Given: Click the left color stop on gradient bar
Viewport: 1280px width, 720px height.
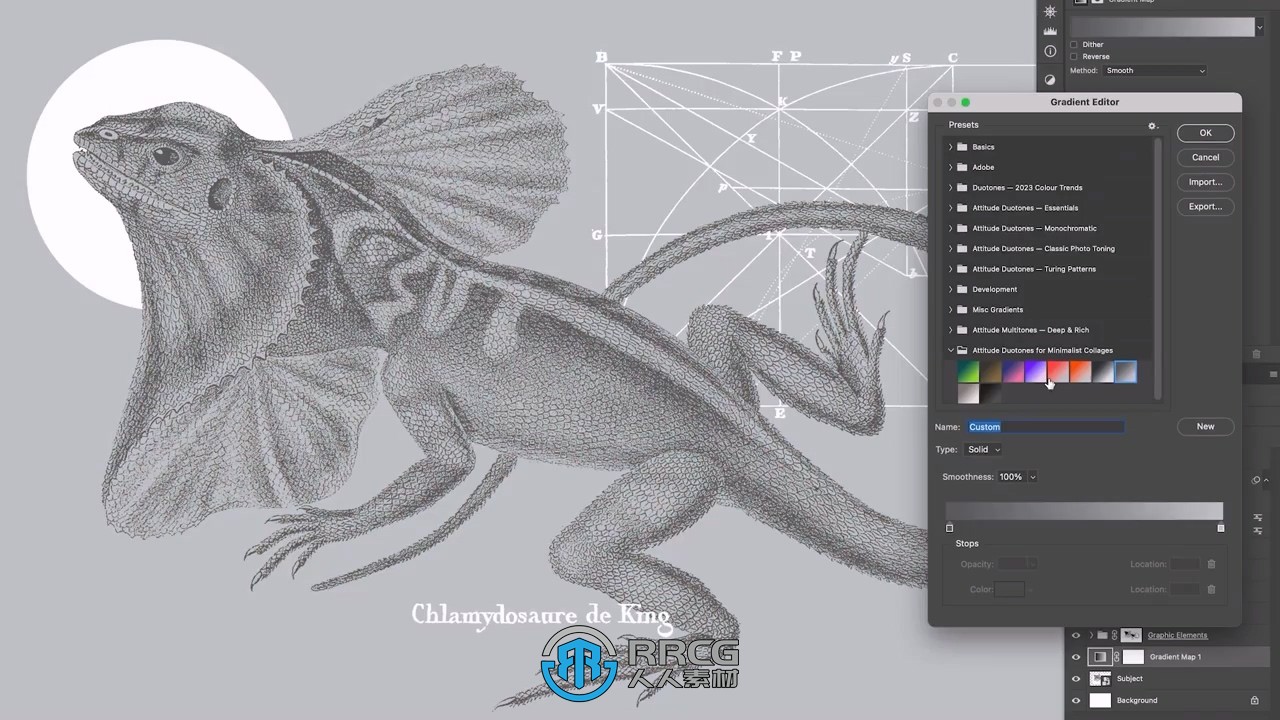Looking at the screenshot, I should (x=950, y=528).
